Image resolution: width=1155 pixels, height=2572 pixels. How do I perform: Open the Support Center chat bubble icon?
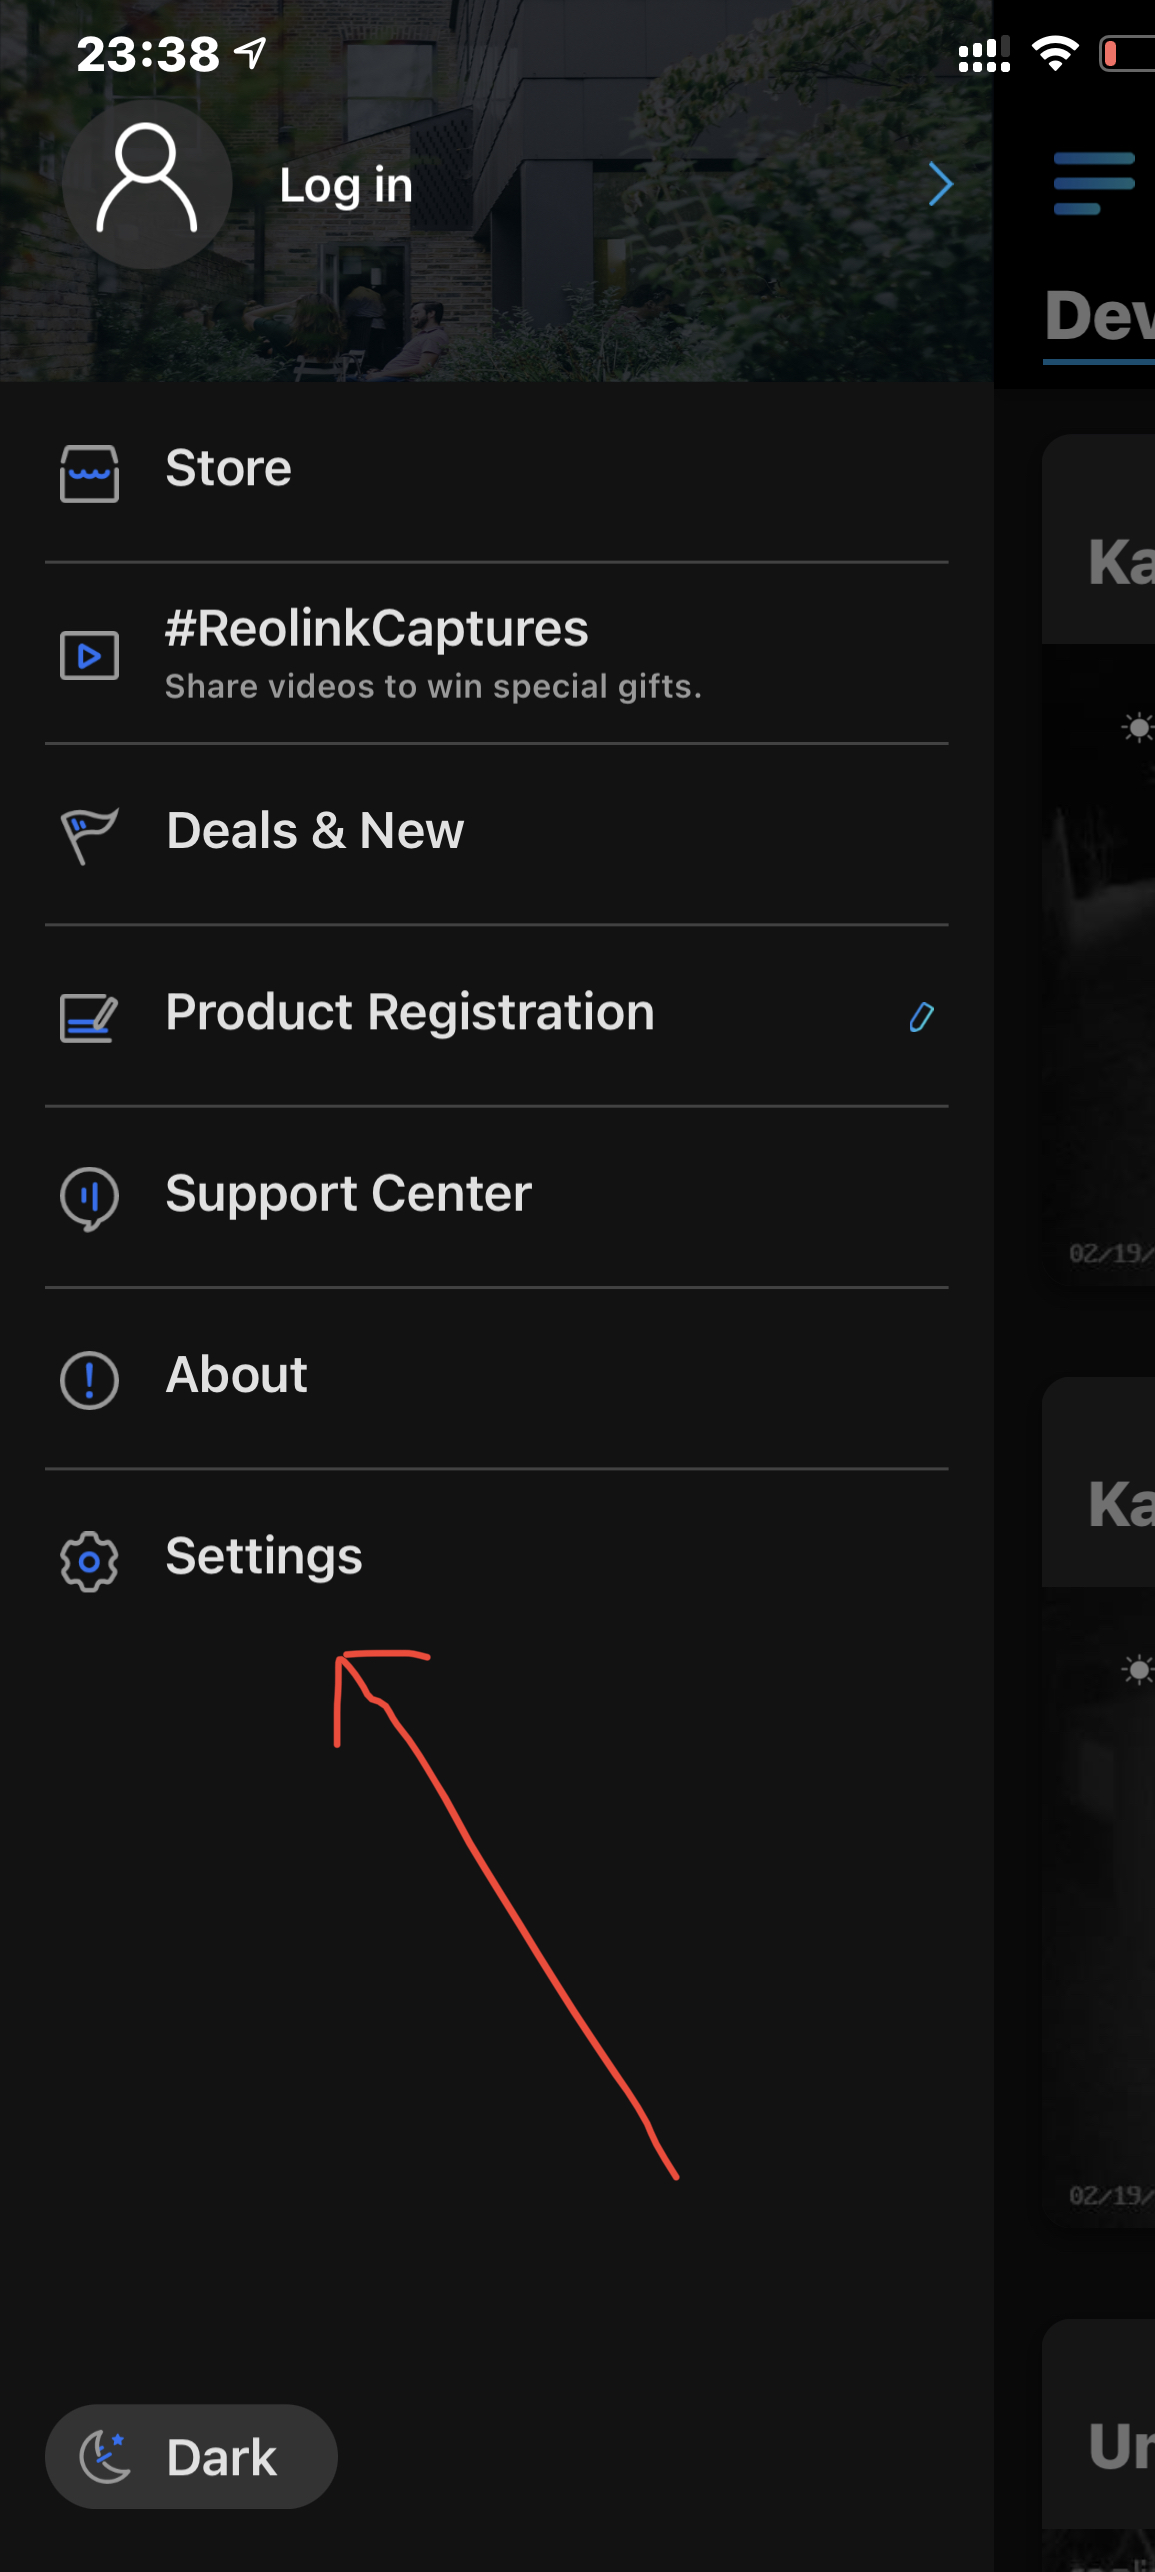click(x=89, y=1198)
